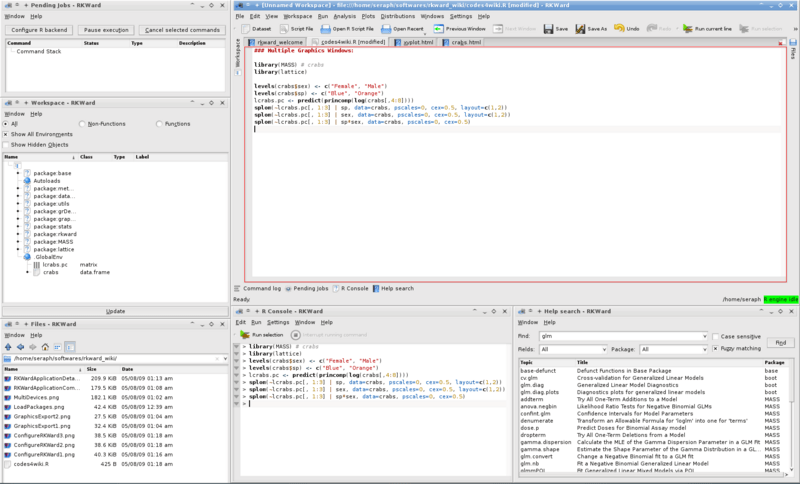Click Files sidebar icon at right edge
The width and height of the screenshot is (800, 484).
pyautogui.click(x=793, y=49)
